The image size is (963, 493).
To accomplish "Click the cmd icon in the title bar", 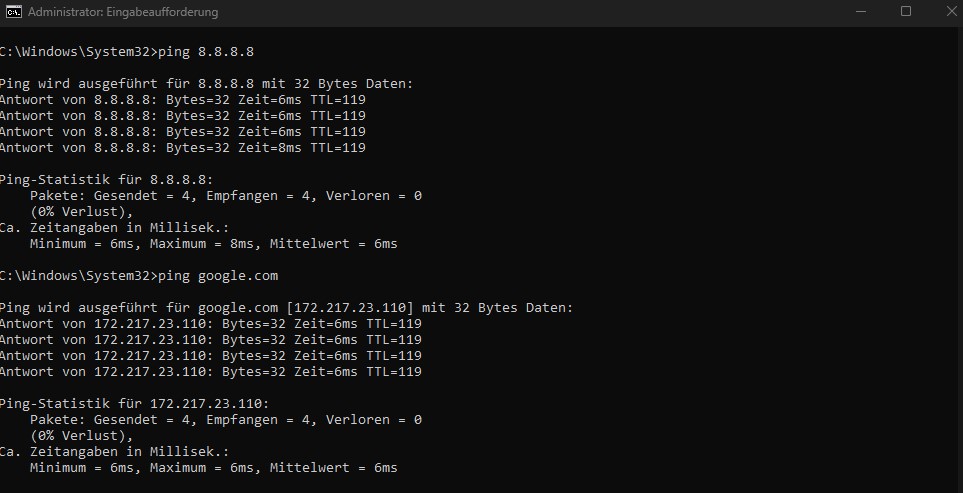I will [x=14, y=12].
